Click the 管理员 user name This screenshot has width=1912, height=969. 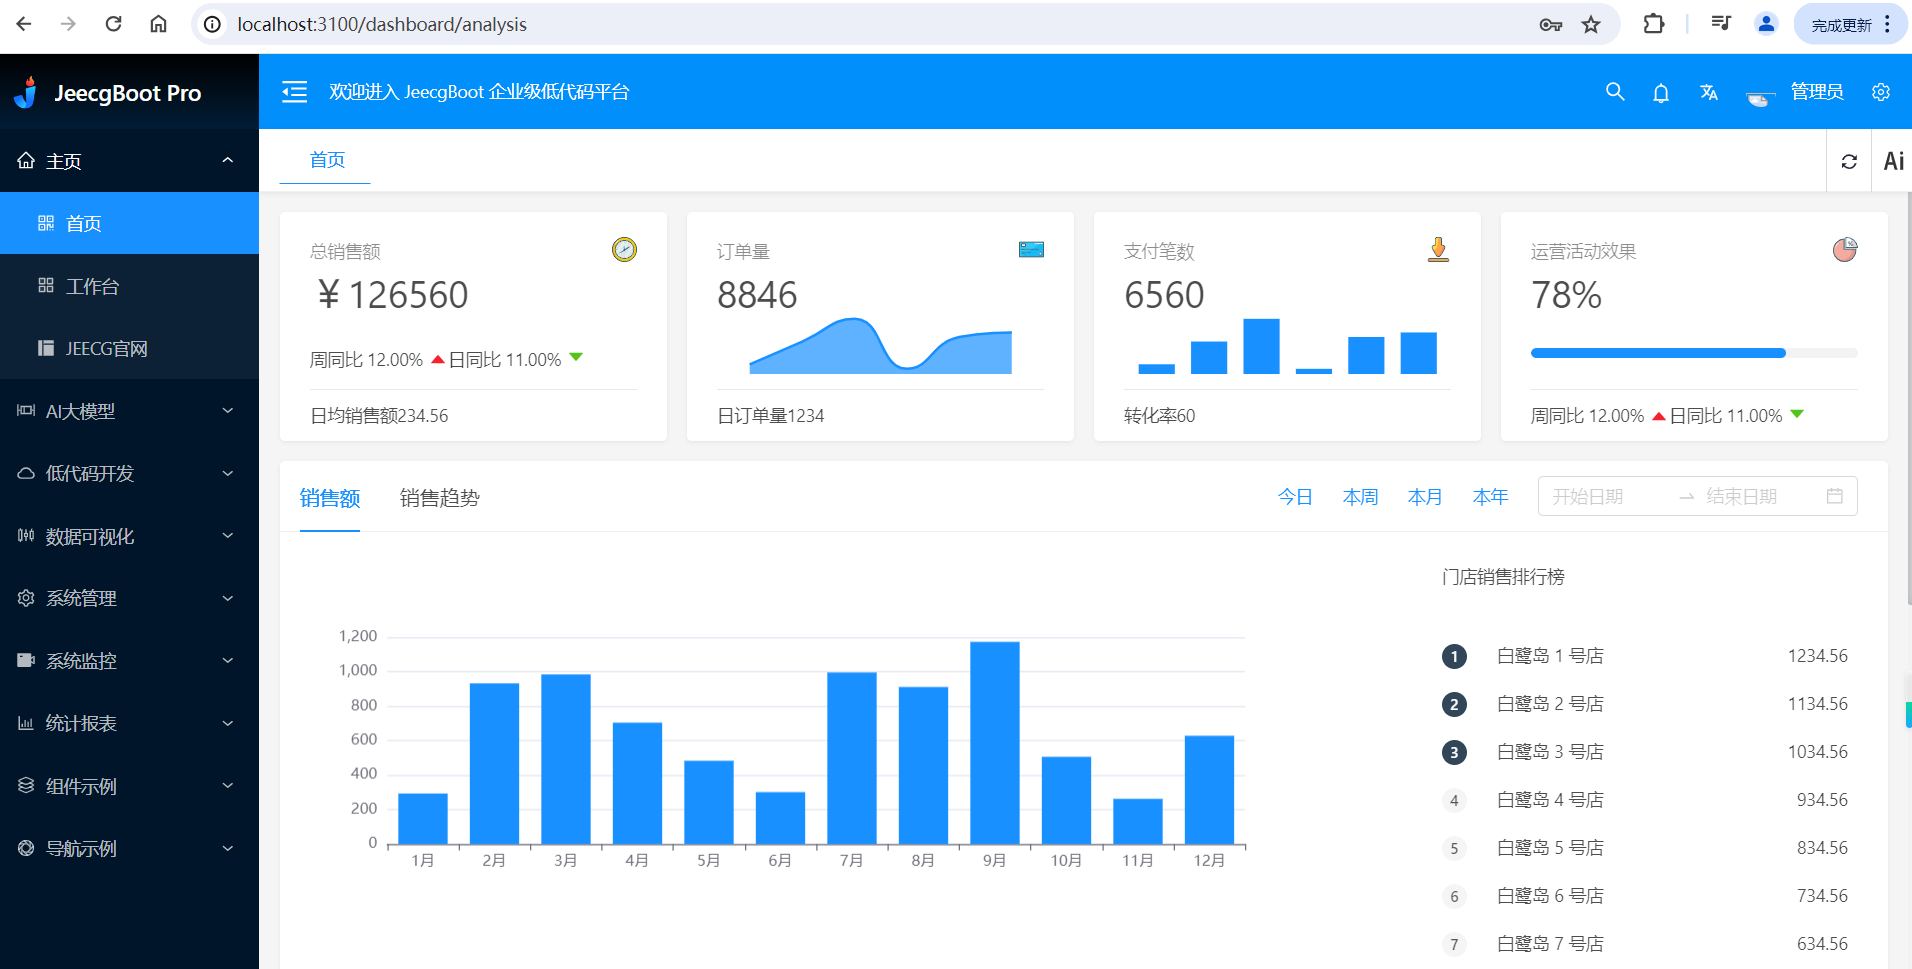click(x=1817, y=92)
